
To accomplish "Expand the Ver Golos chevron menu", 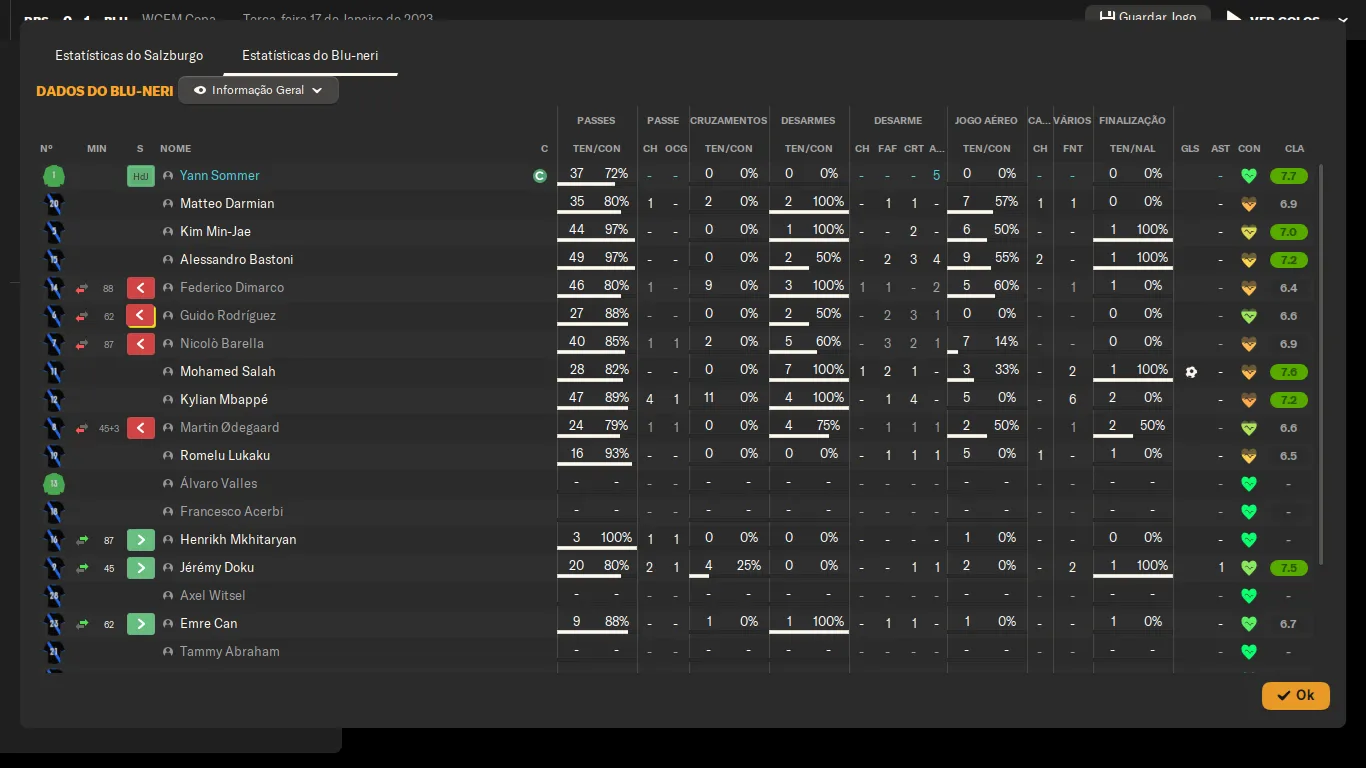I will pyautogui.click(x=1342, y=20).
